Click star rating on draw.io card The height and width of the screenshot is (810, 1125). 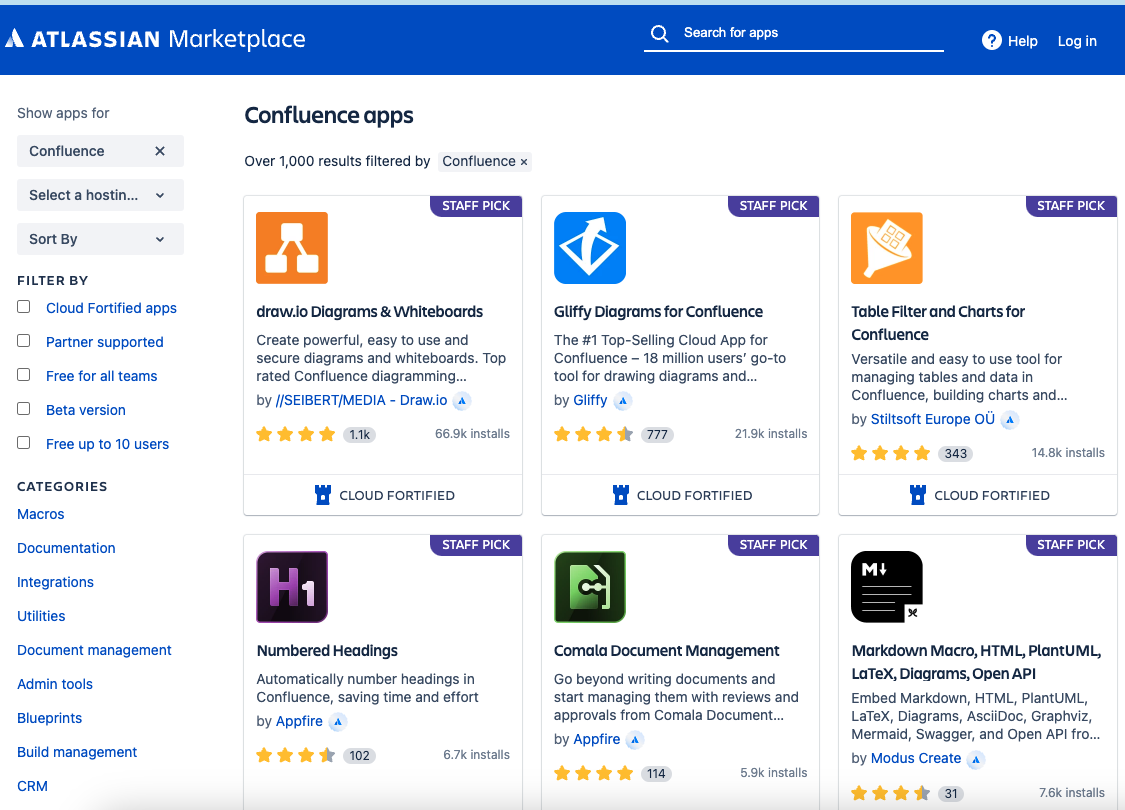(296, 434)
